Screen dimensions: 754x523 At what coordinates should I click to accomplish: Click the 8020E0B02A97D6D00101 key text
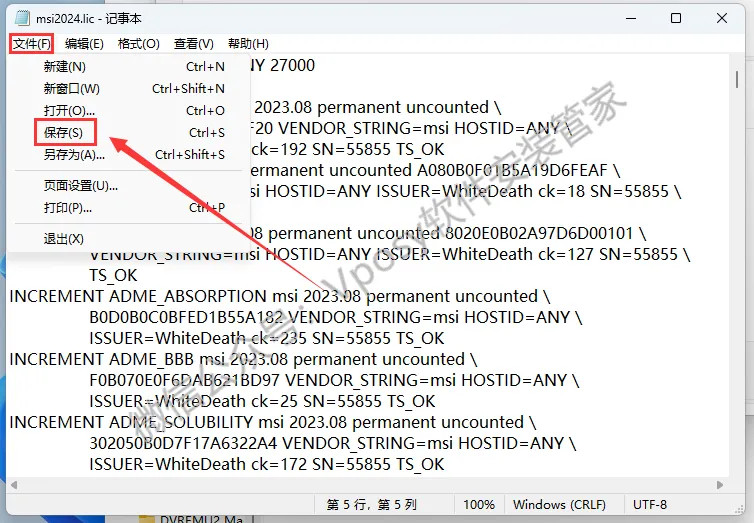click(539, 233)
